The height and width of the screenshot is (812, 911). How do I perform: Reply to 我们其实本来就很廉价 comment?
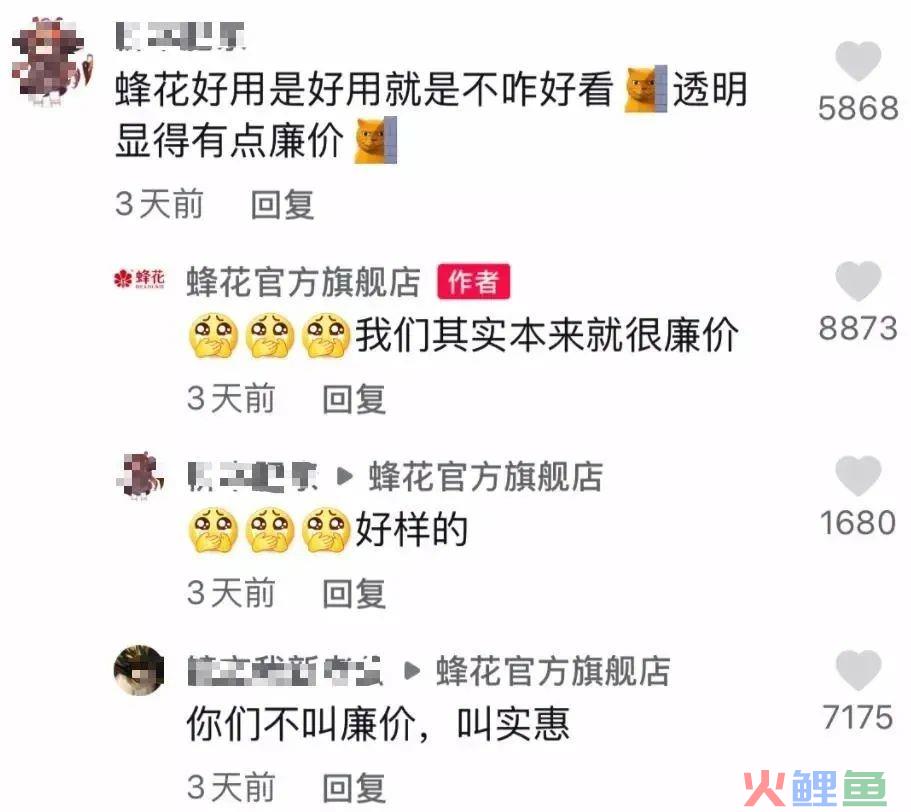point(354,399)
